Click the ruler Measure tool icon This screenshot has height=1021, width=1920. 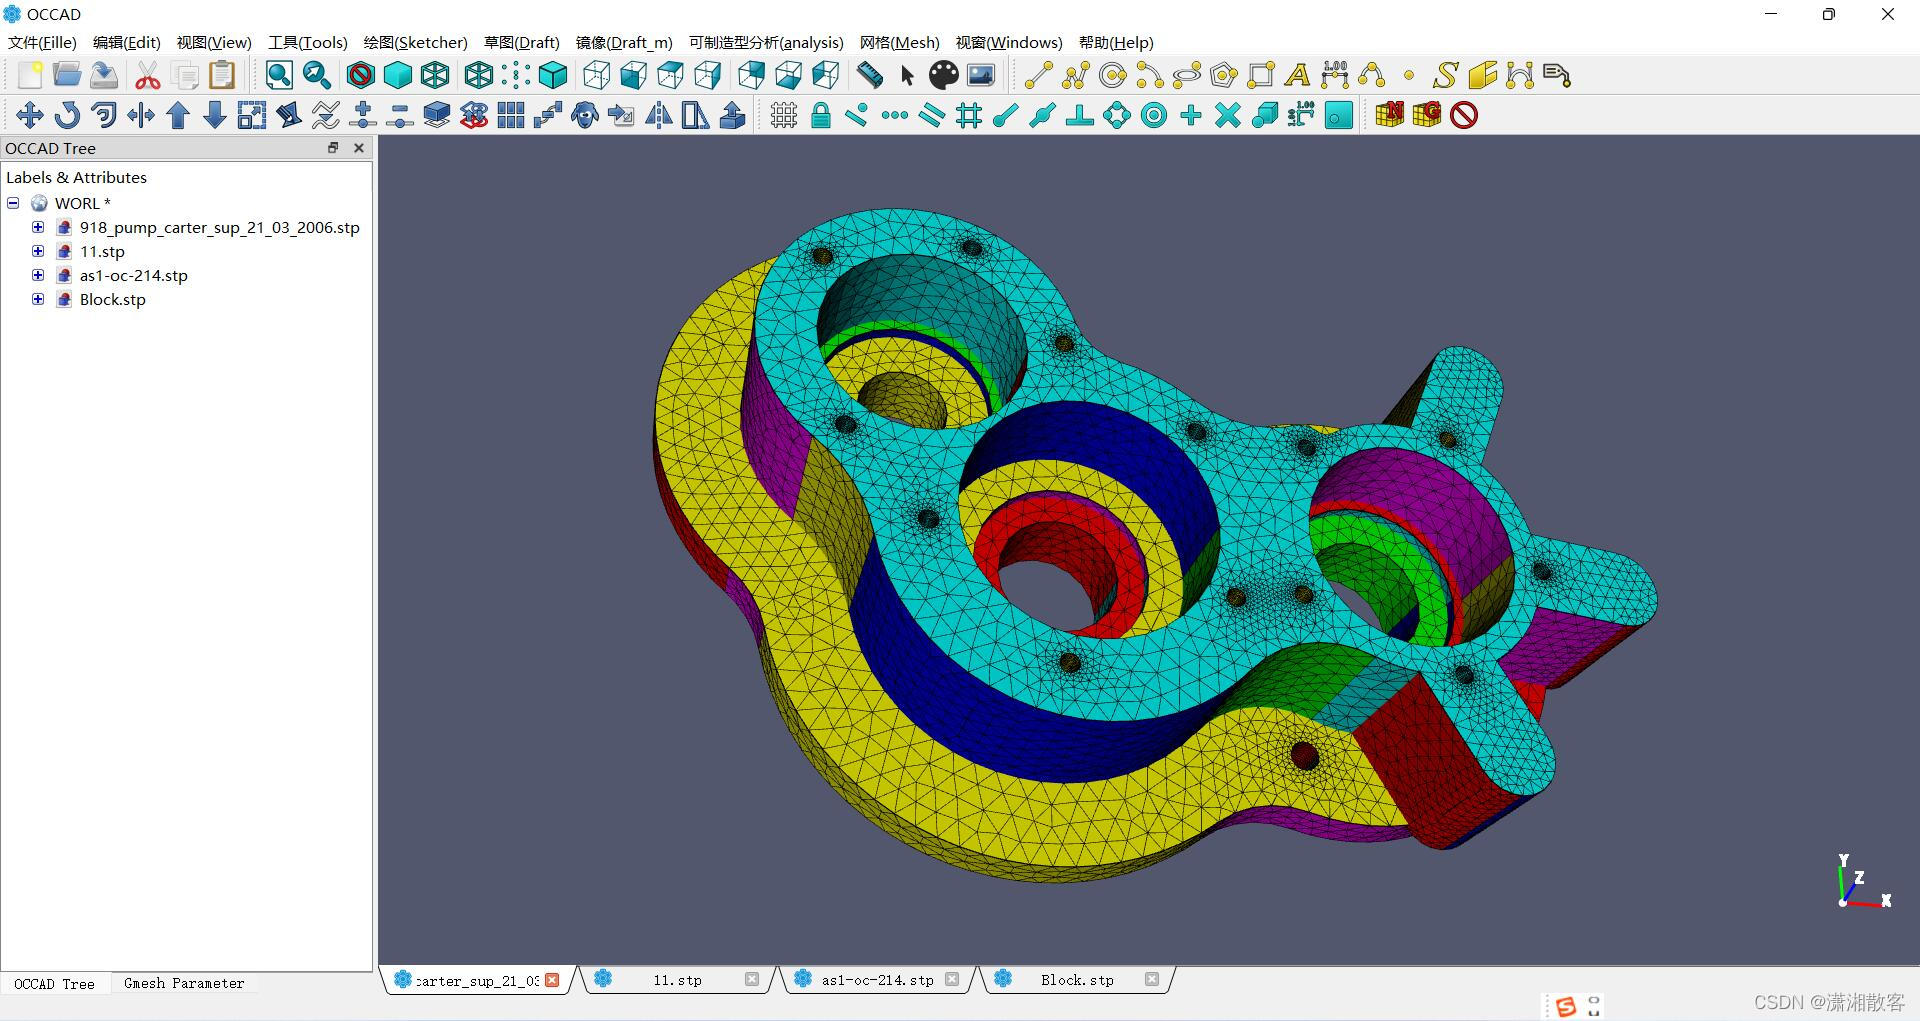point(870,76)
